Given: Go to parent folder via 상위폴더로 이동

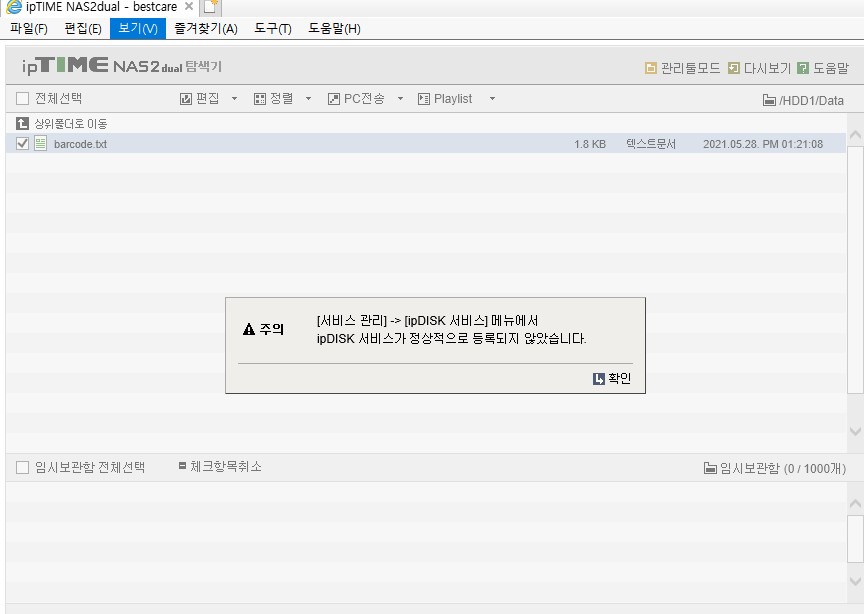Looking at the screenshot, I should (x=71, y=124).
